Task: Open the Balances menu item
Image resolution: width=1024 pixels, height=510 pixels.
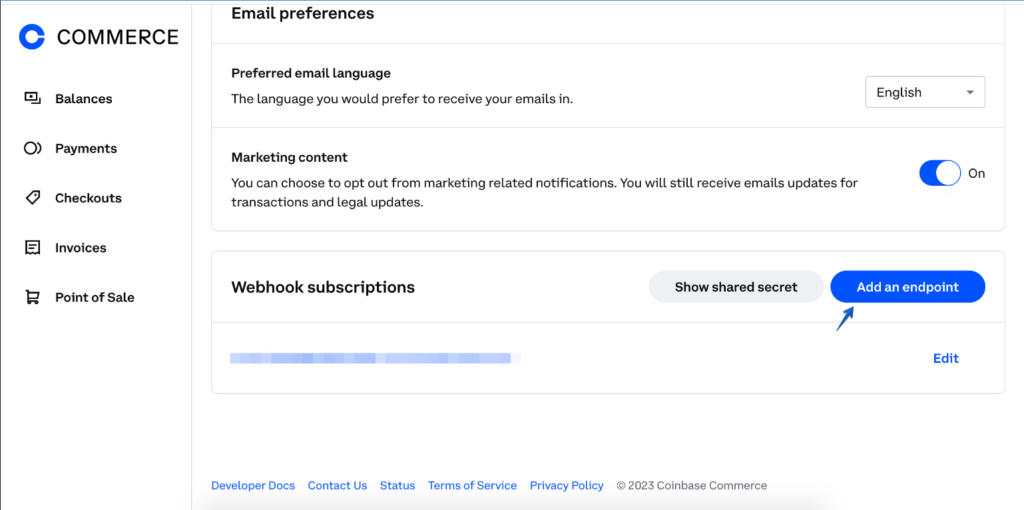Action: pyautogui.click(x=83, y=99)
